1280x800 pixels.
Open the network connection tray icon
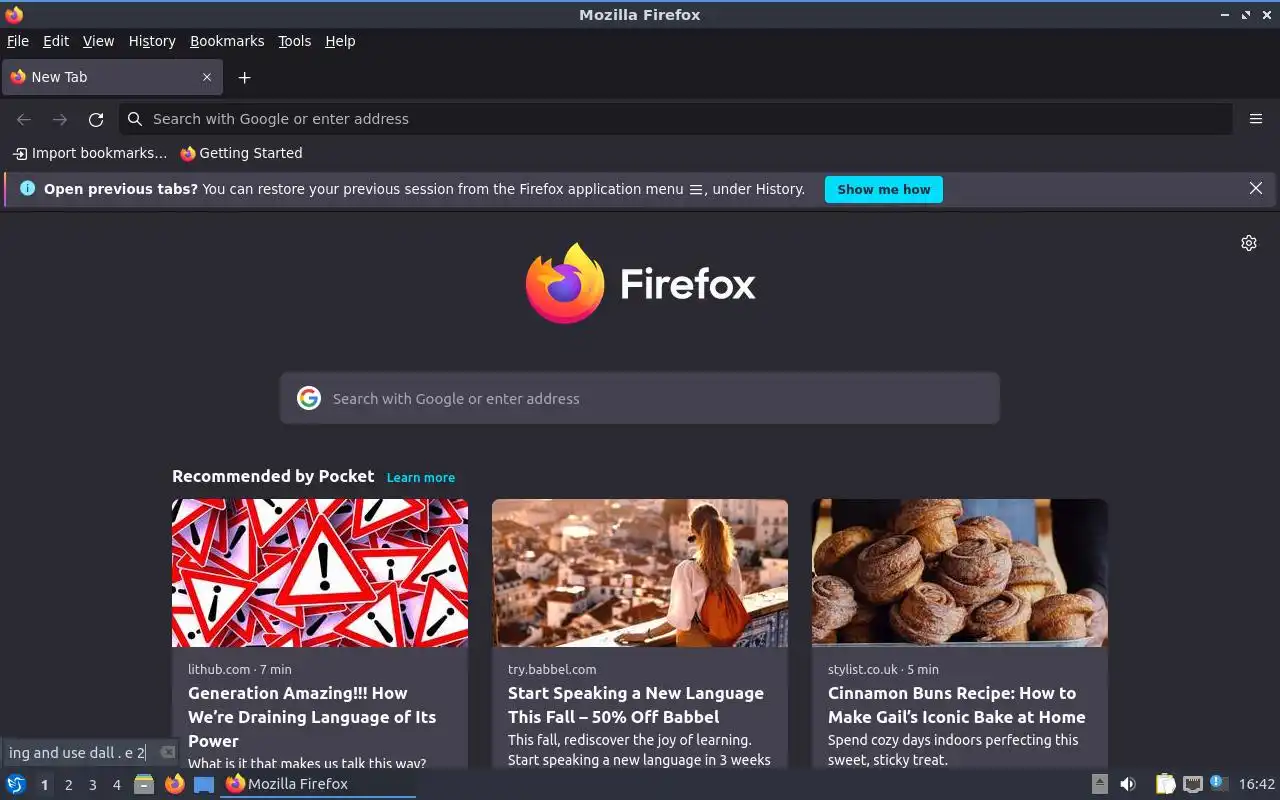pos(1192,784)
